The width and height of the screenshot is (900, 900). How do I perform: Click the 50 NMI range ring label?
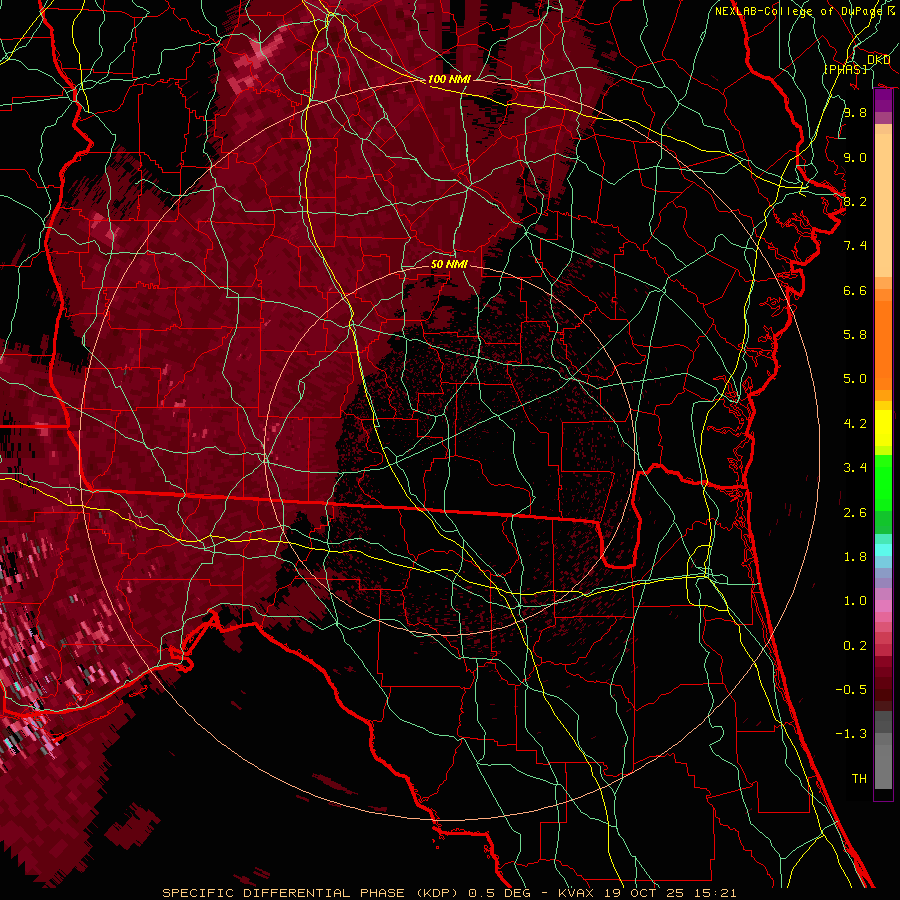point(449,264)
